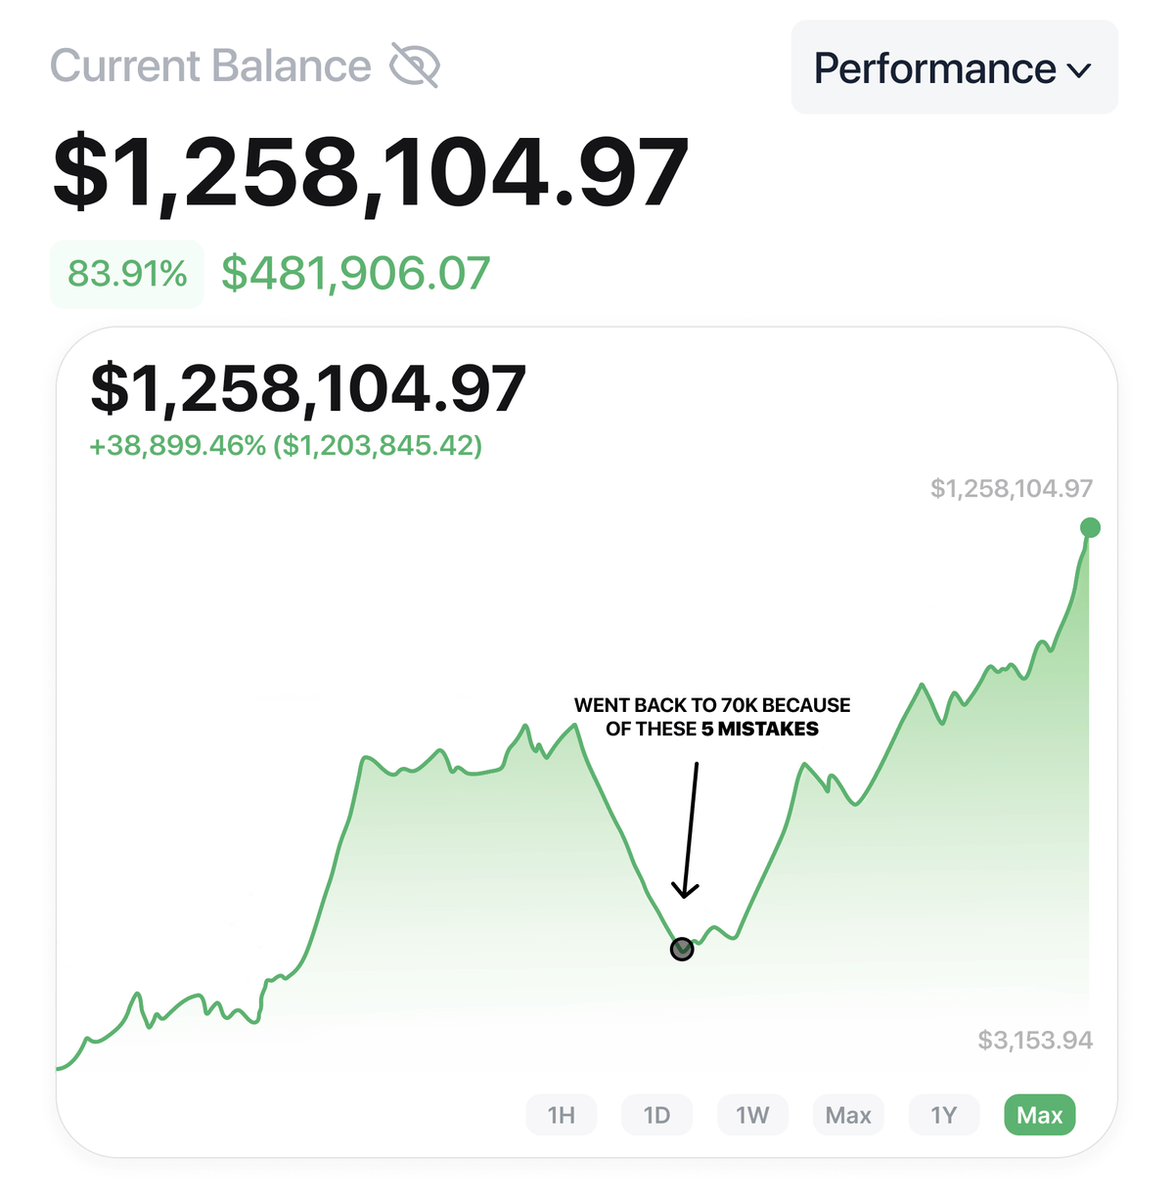The width and height of the screenshot is (1174, 1200).
Task: Click the gray circle marker at chart low
Action: pyautogui.click(x=682, y=949)
